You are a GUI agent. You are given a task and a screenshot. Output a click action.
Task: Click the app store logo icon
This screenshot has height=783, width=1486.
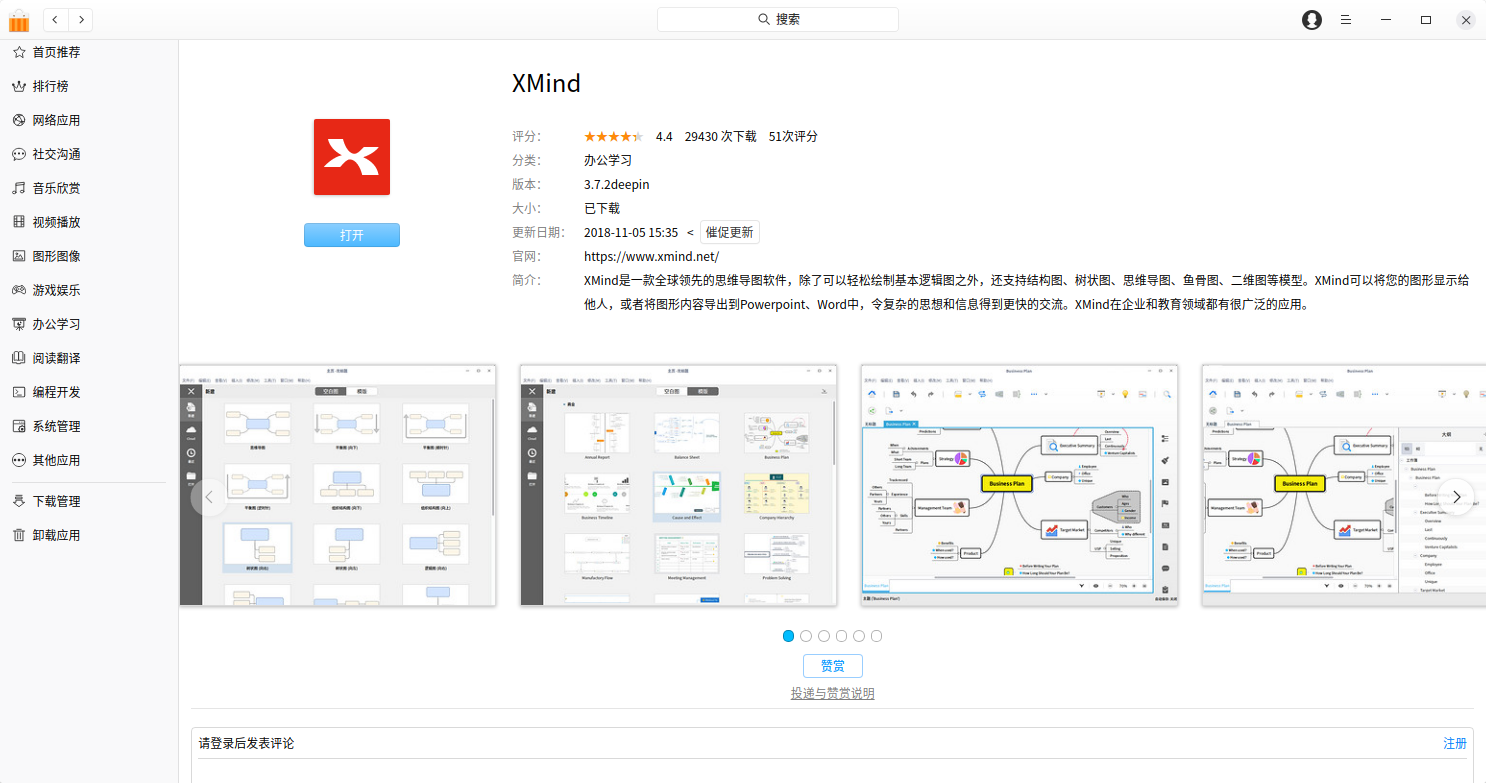[19, 19]
